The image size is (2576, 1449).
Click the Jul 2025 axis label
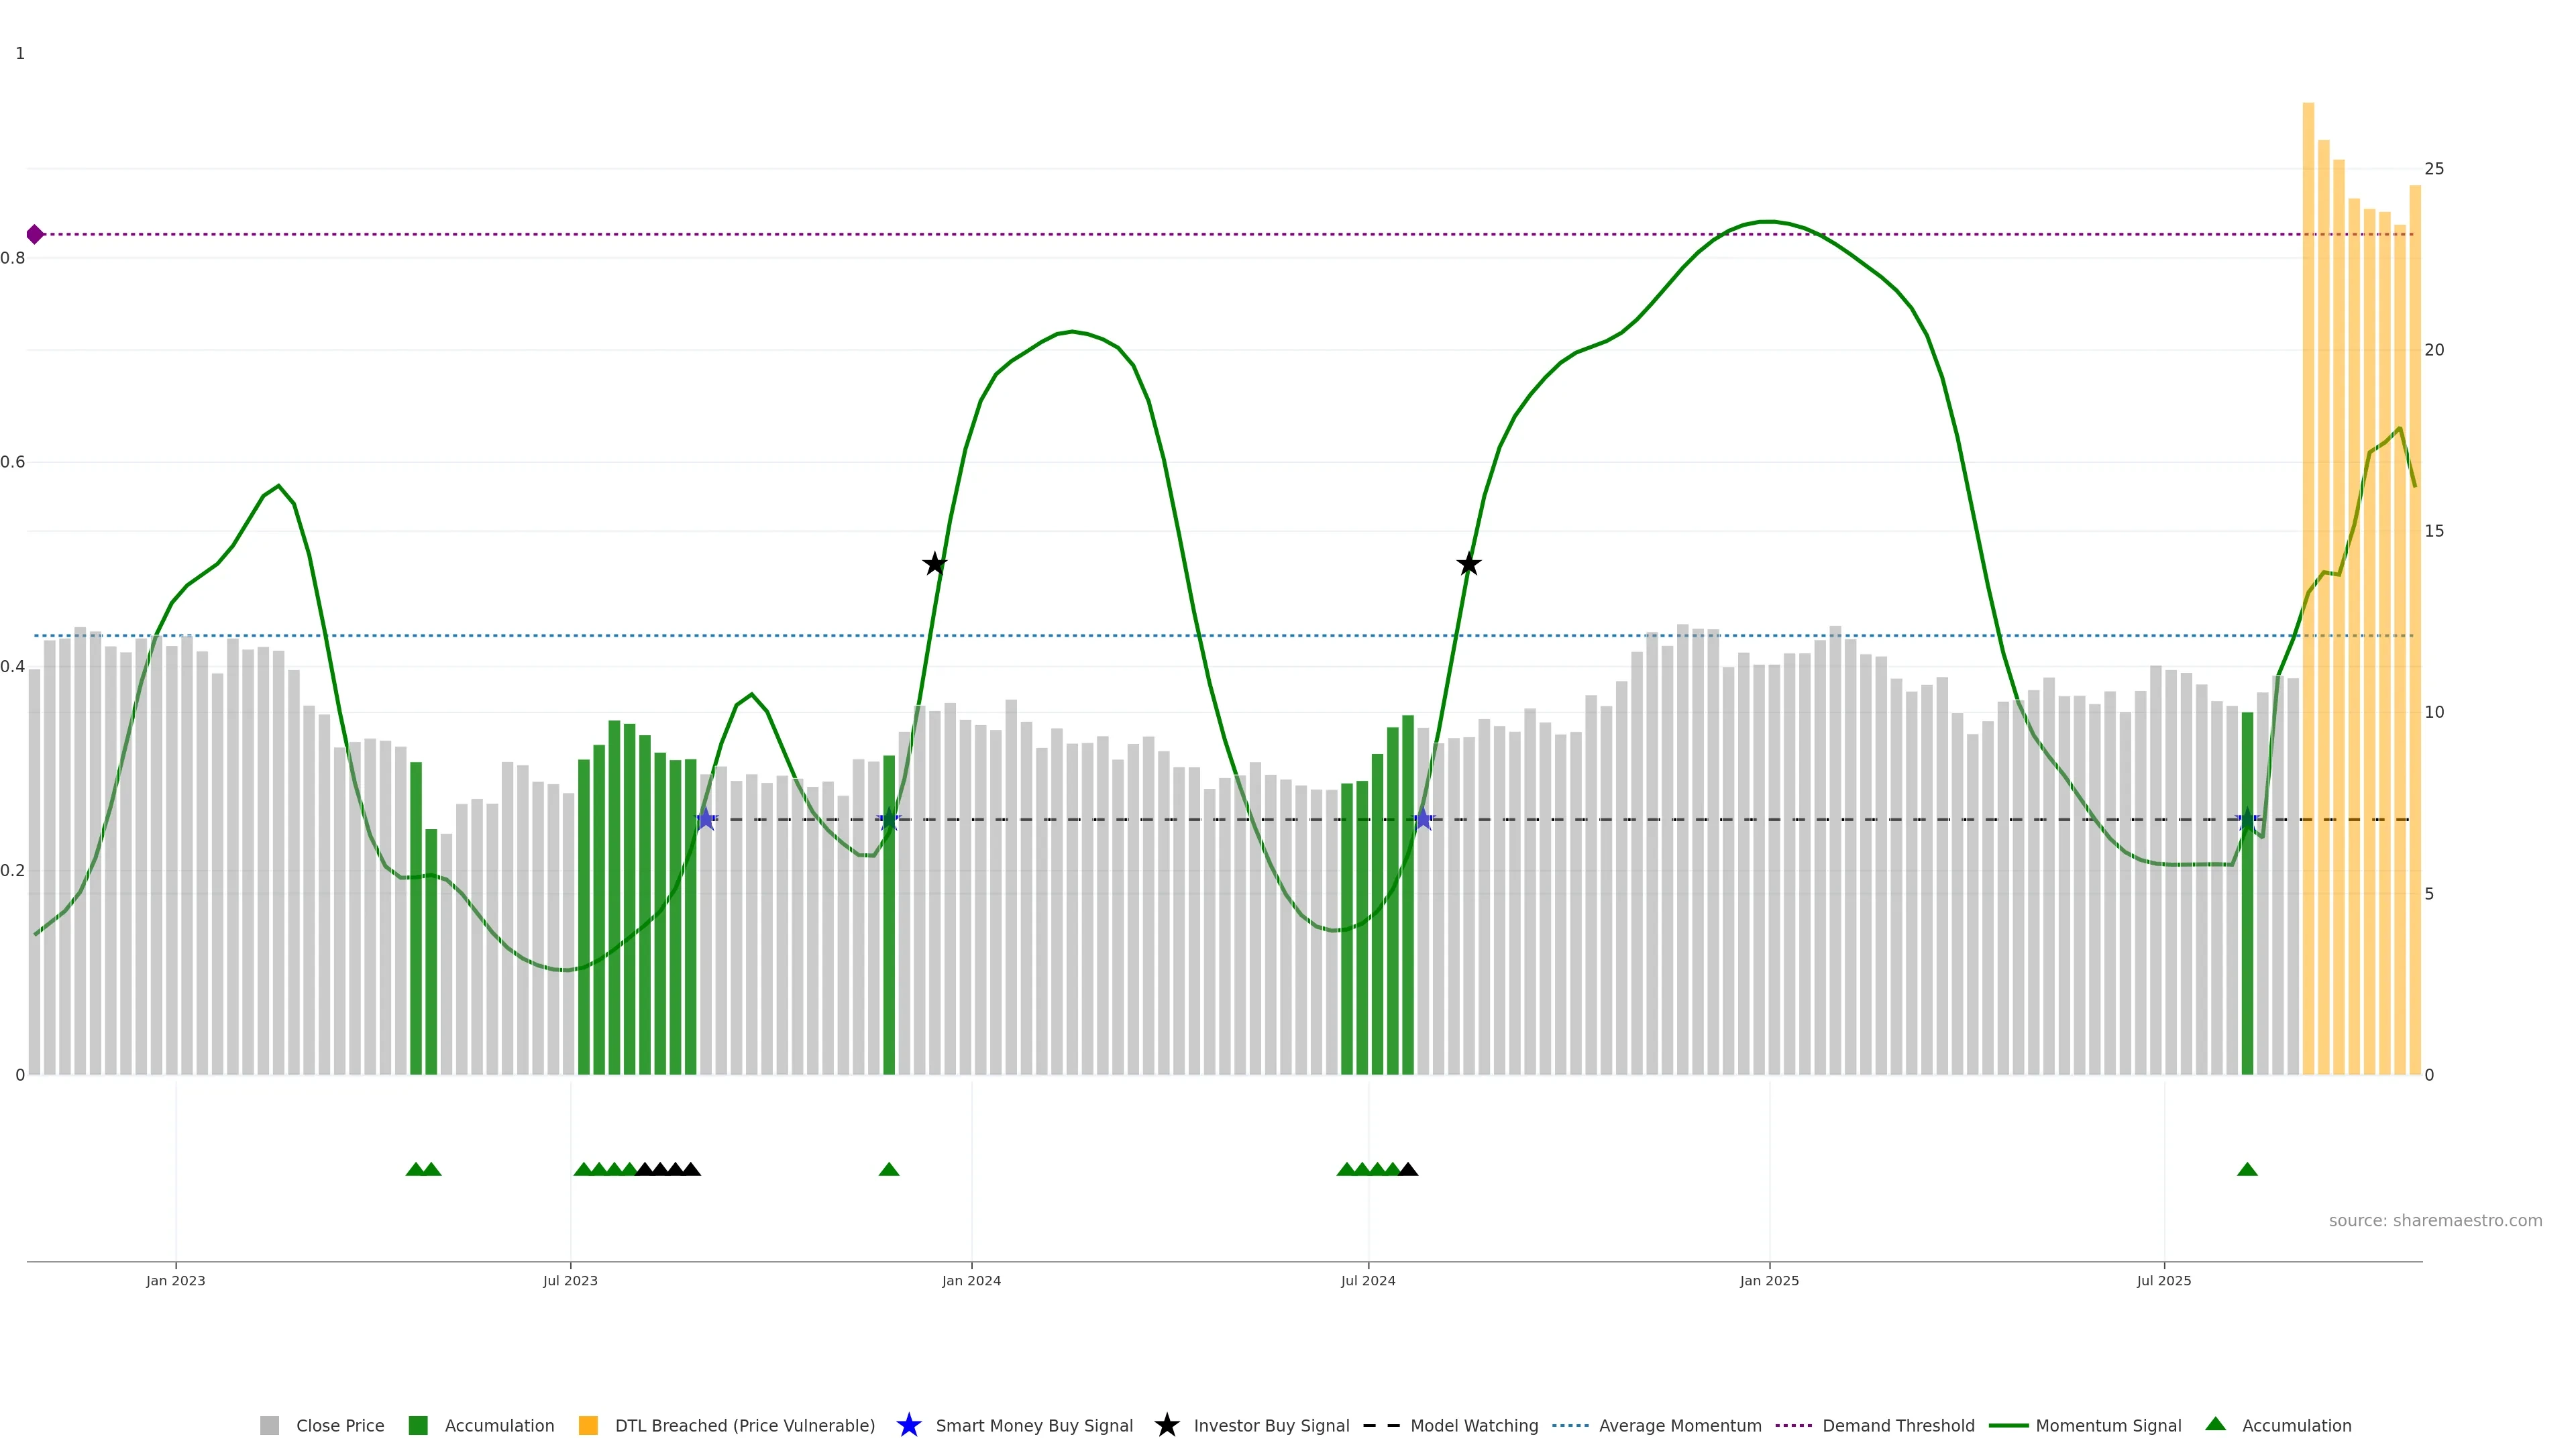point(2164,1280)
